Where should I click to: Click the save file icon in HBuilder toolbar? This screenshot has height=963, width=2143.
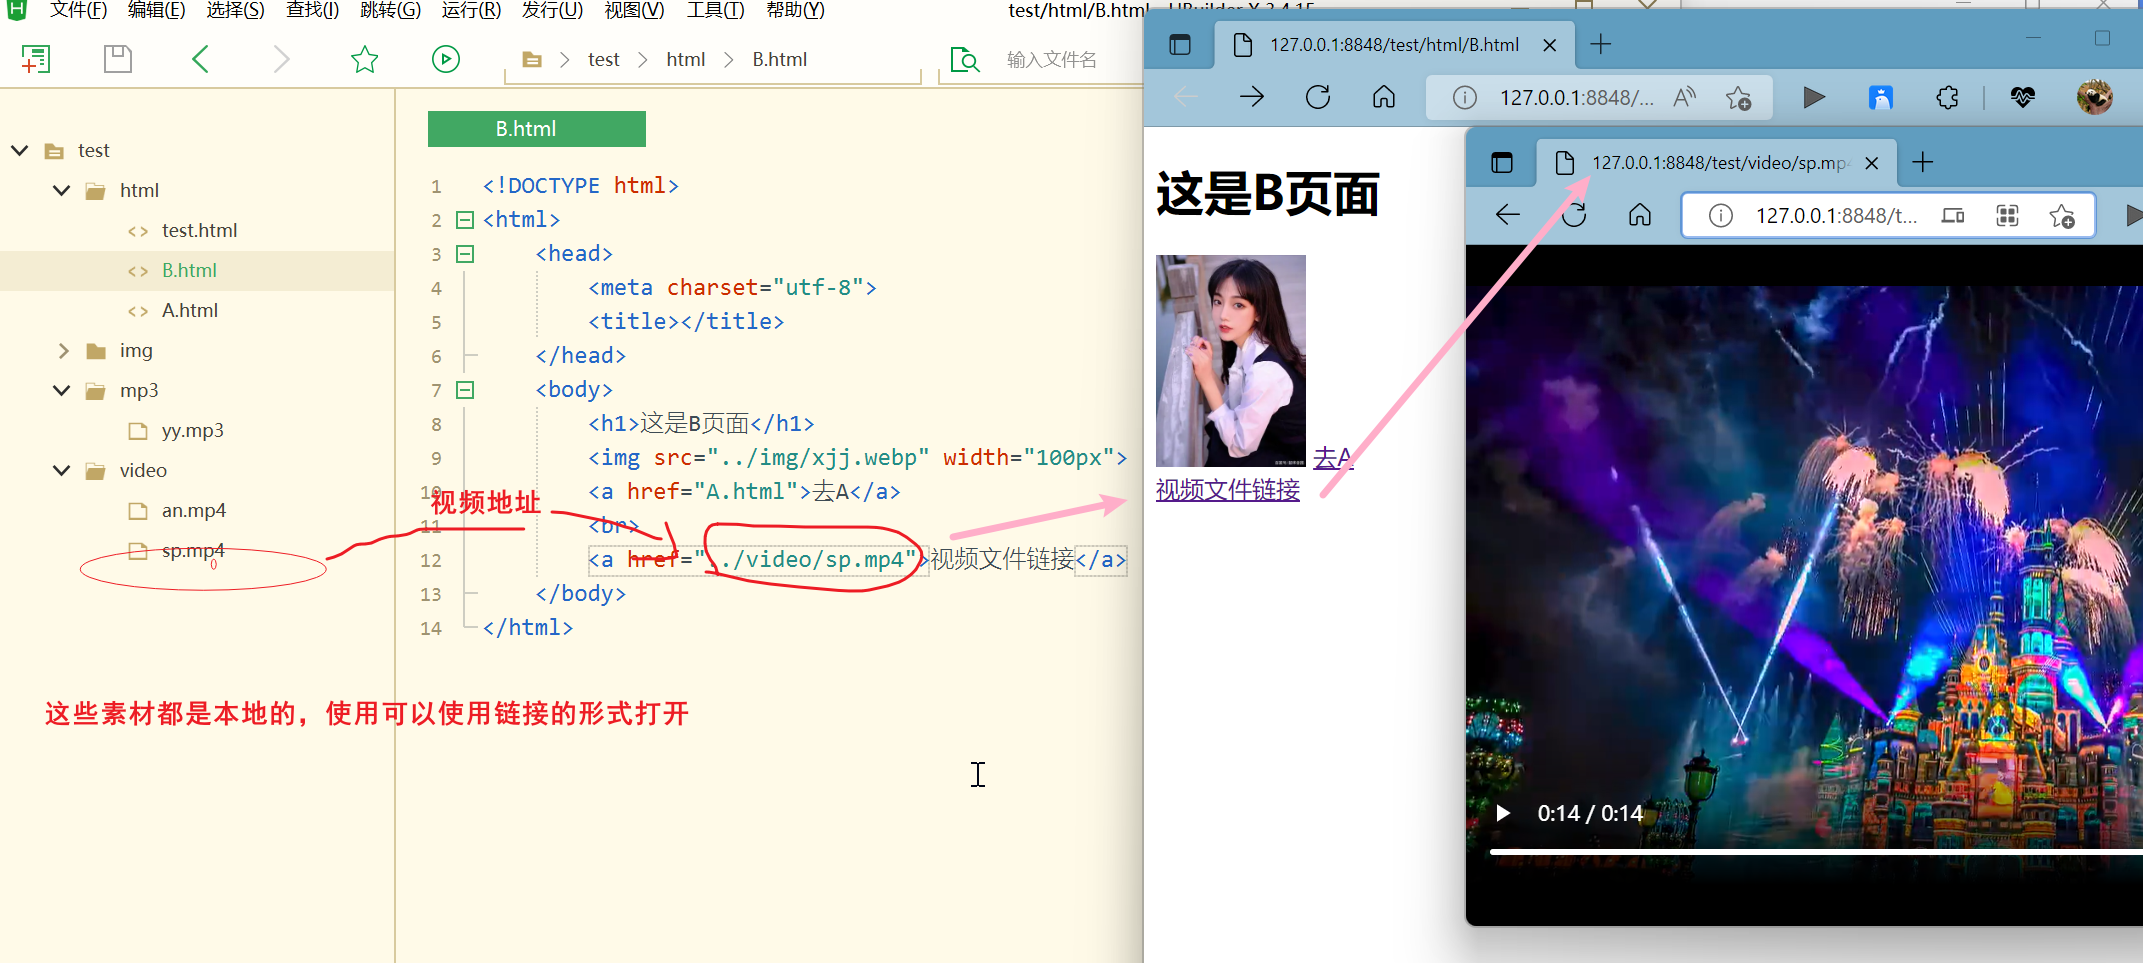coord(118,59)
